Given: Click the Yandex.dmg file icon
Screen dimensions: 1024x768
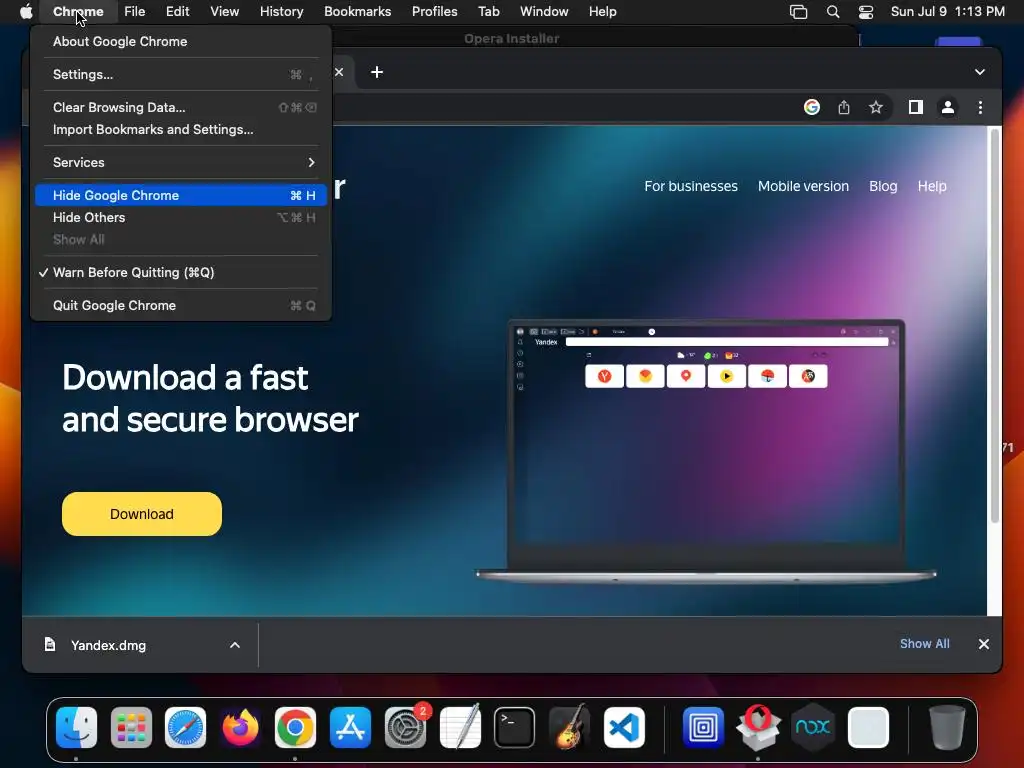Looking at the screenshot, I should pos(50,645).
